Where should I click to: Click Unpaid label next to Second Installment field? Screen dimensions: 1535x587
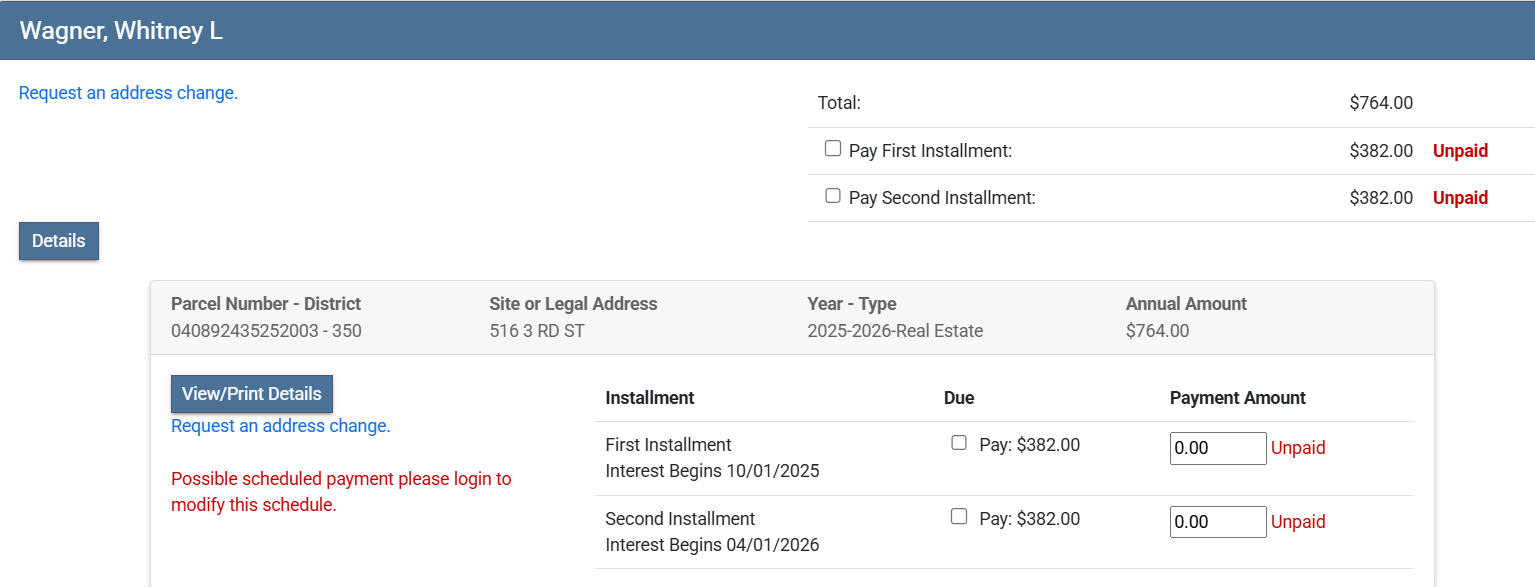click(x=1298, y=522)
